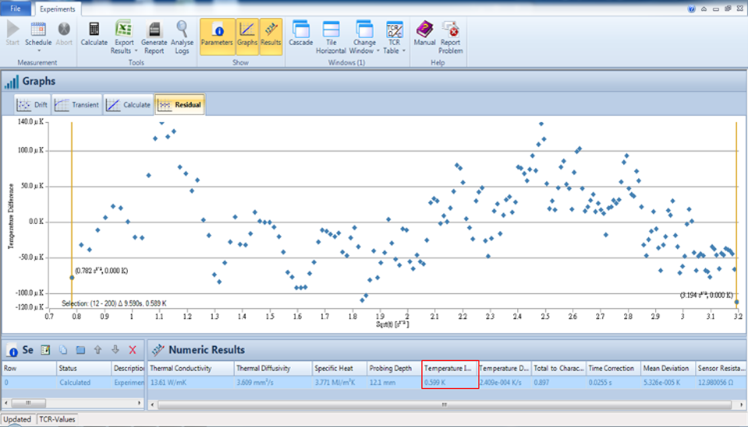Expand TCR Table dropdown arrow
748x427 pixels.
click(404, 51)
